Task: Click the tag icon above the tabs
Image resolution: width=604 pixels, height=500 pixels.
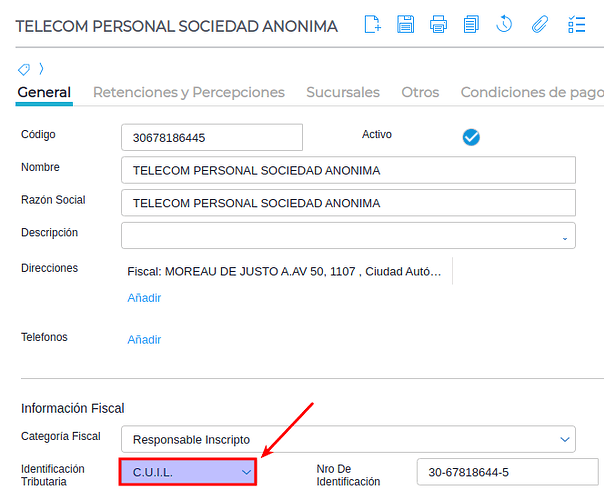Action: click(24, 69)
